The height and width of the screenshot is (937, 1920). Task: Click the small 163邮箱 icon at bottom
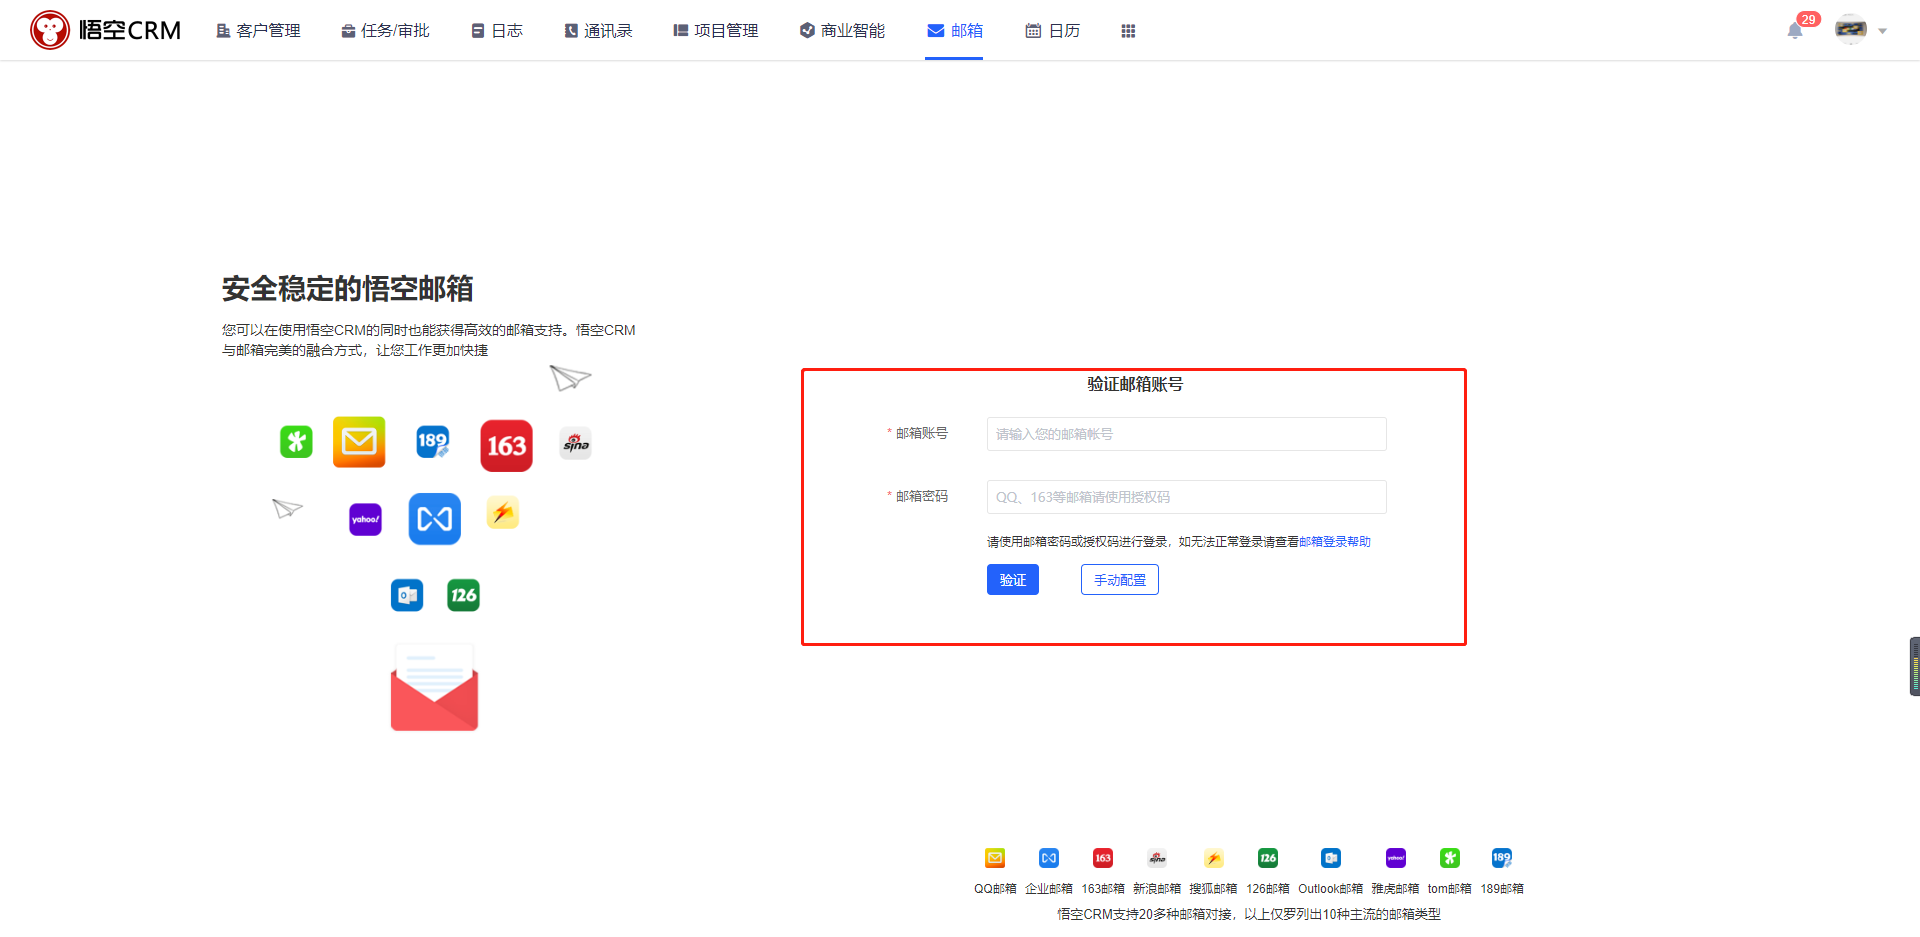(1103, 858)
